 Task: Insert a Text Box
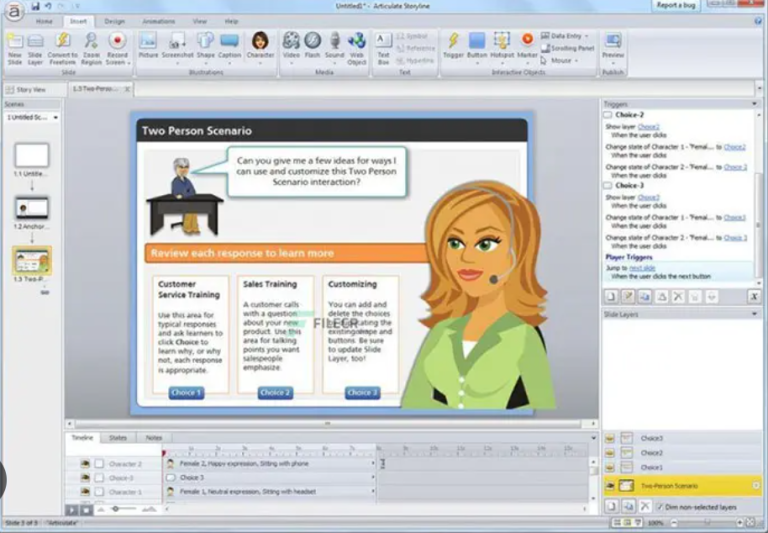384,48
